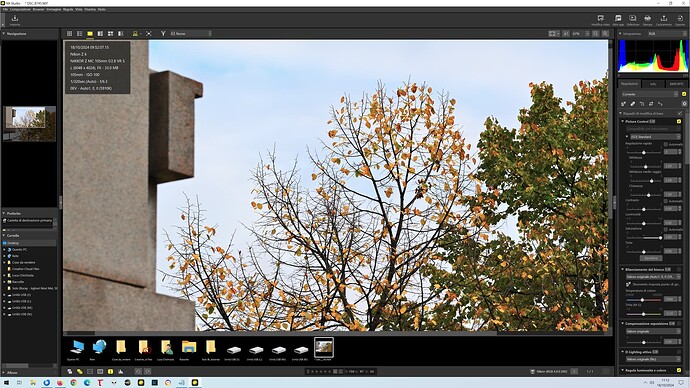
Task: Click the filter funnel icon
Action: (x=163, y=33)
